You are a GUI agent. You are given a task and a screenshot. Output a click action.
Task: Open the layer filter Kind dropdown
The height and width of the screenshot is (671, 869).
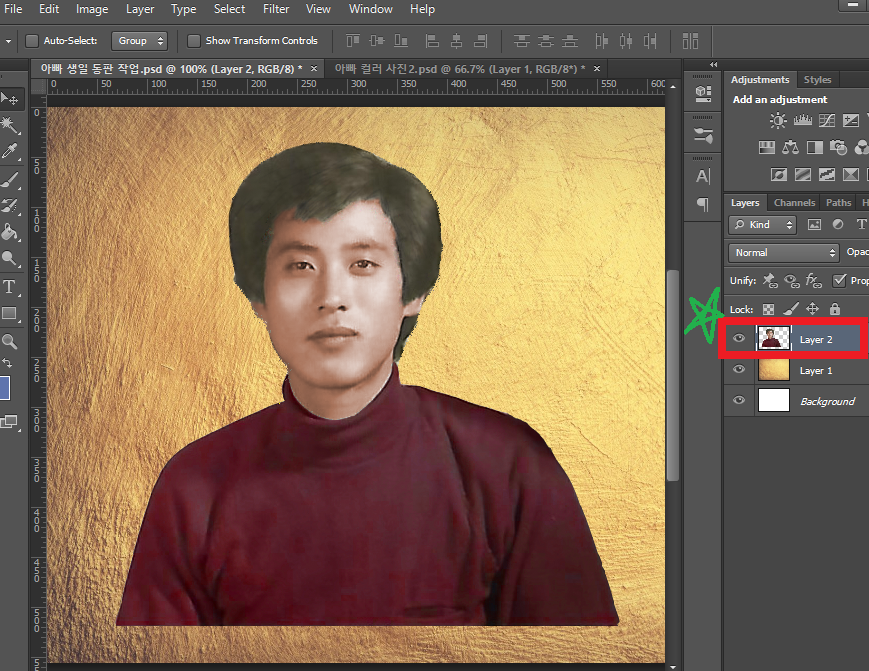click(x=762, y=224)
